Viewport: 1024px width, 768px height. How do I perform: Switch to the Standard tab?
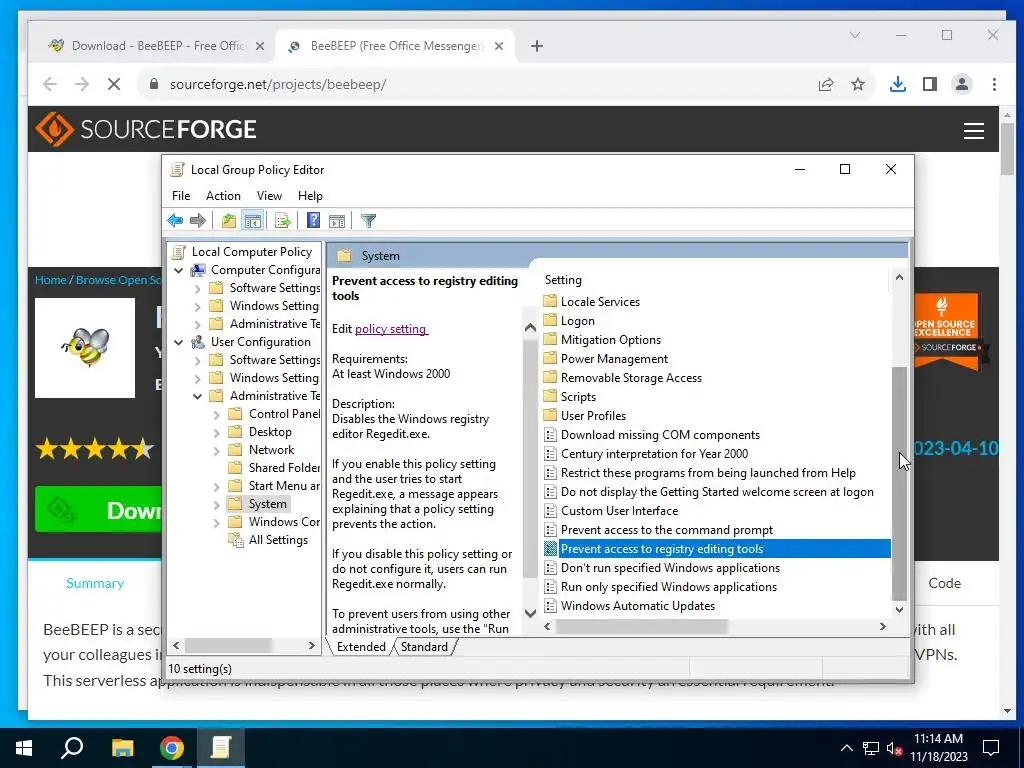(424, 647)
